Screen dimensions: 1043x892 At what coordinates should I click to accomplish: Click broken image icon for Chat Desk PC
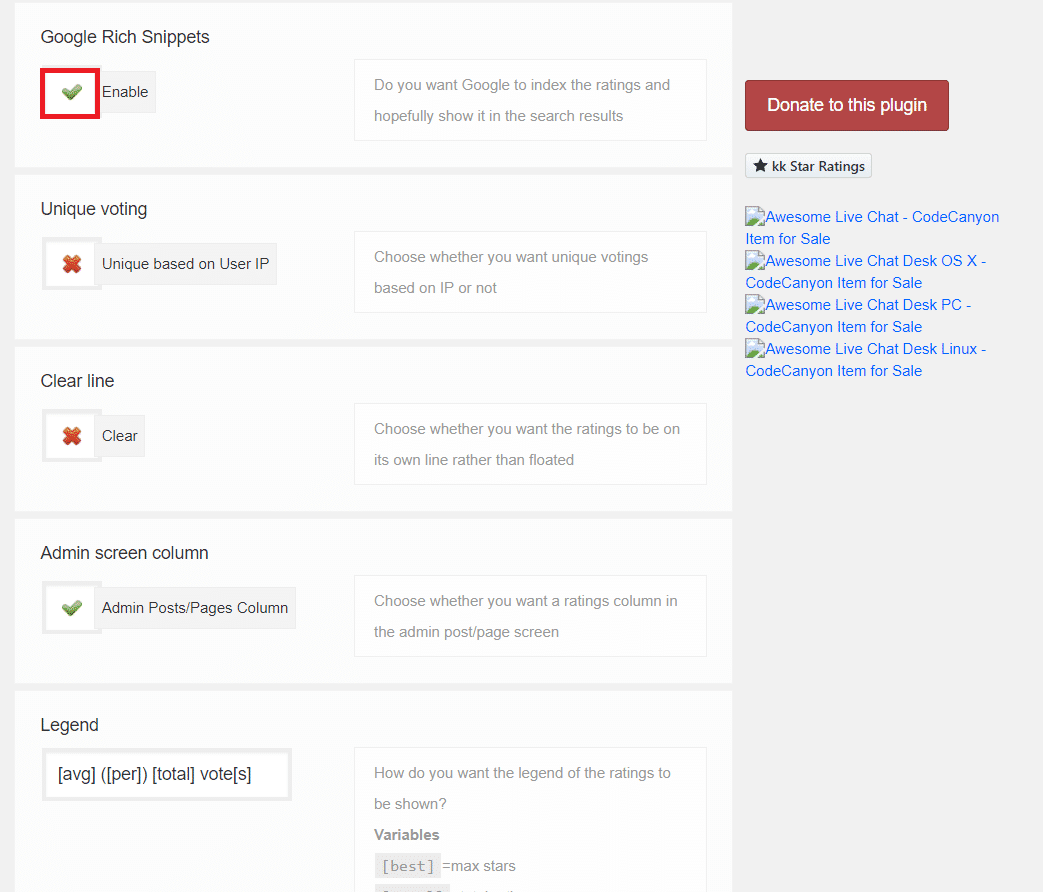coord(755,305)
